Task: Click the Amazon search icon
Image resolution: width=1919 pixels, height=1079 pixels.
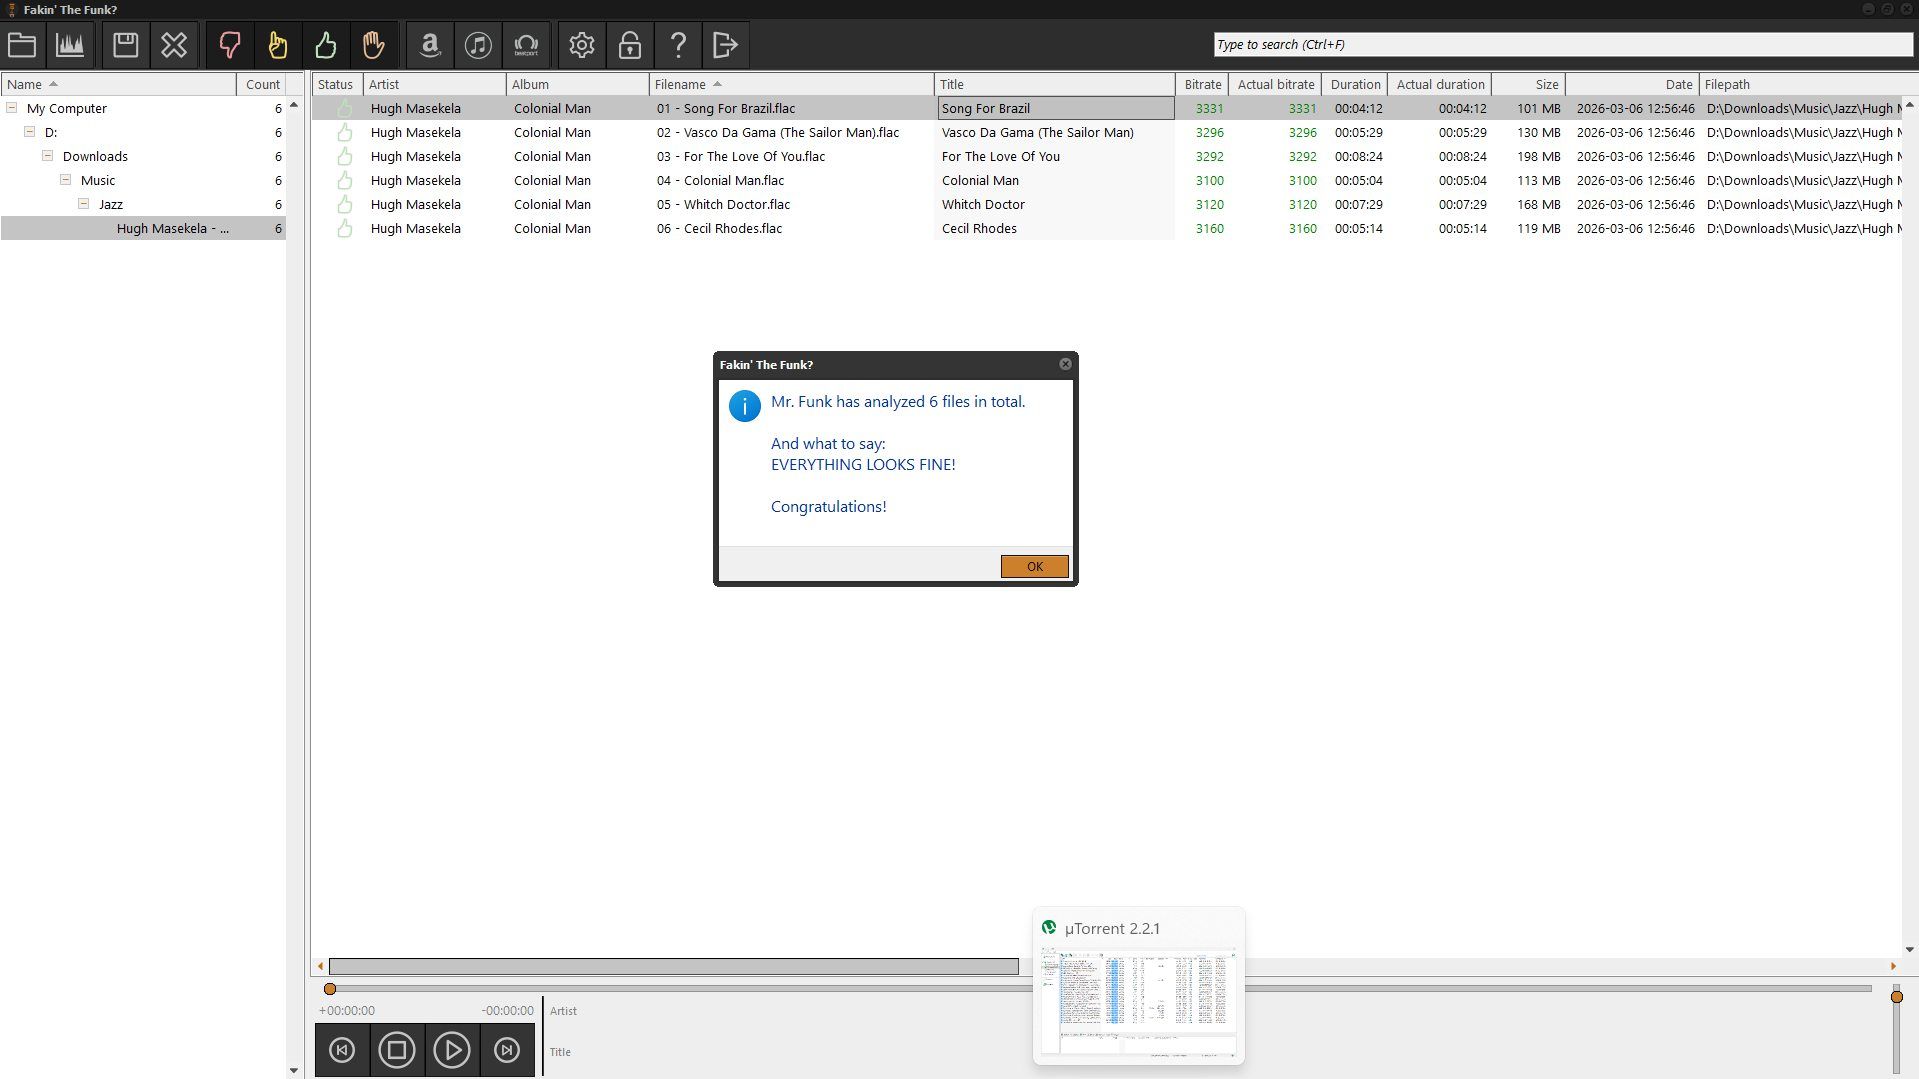Action: tap(429, 45)
